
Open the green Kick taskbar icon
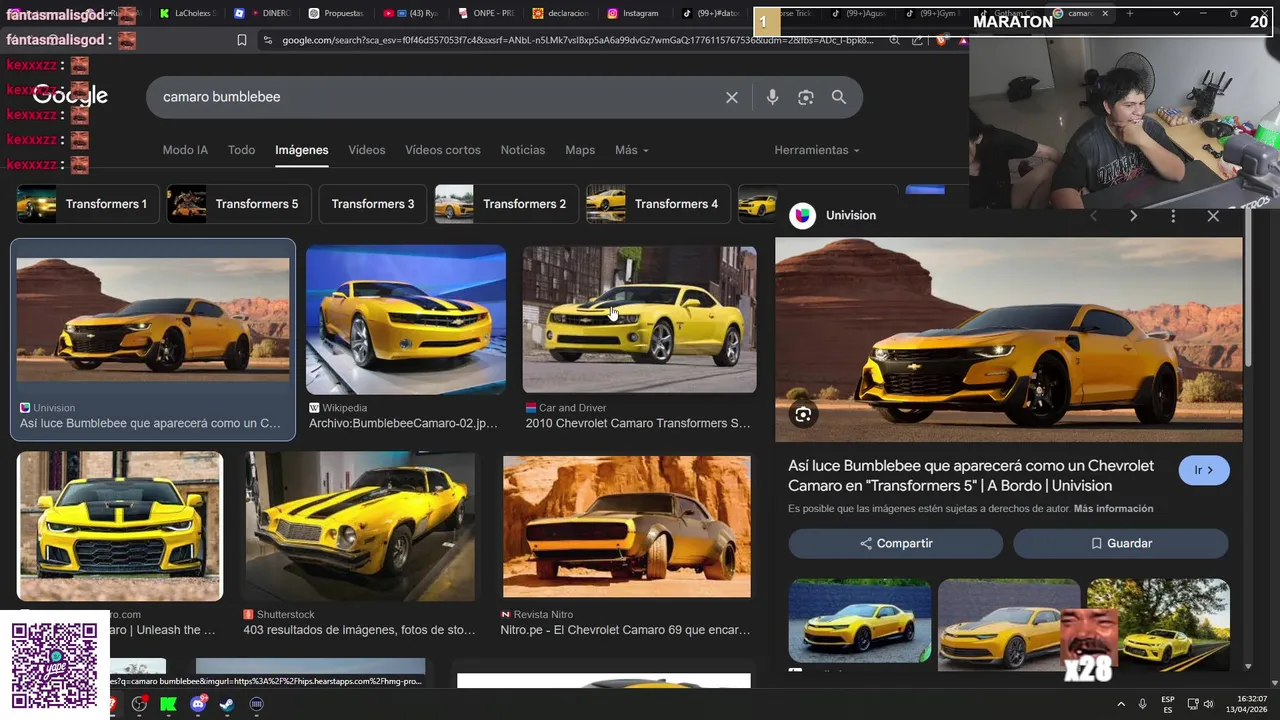coord(168,704)
